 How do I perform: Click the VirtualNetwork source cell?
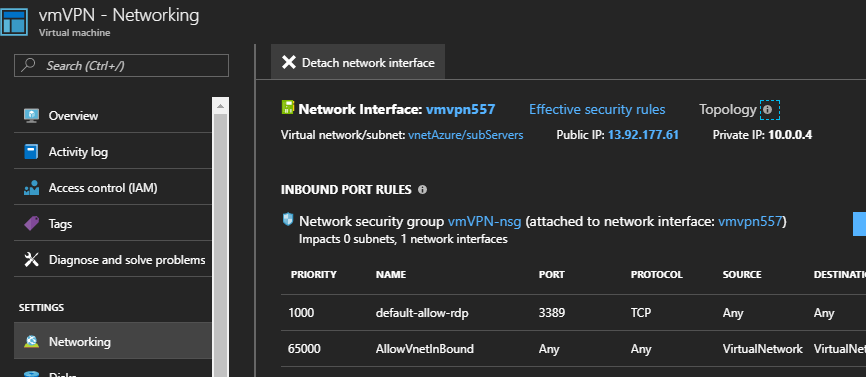click(x=762, y=349)
